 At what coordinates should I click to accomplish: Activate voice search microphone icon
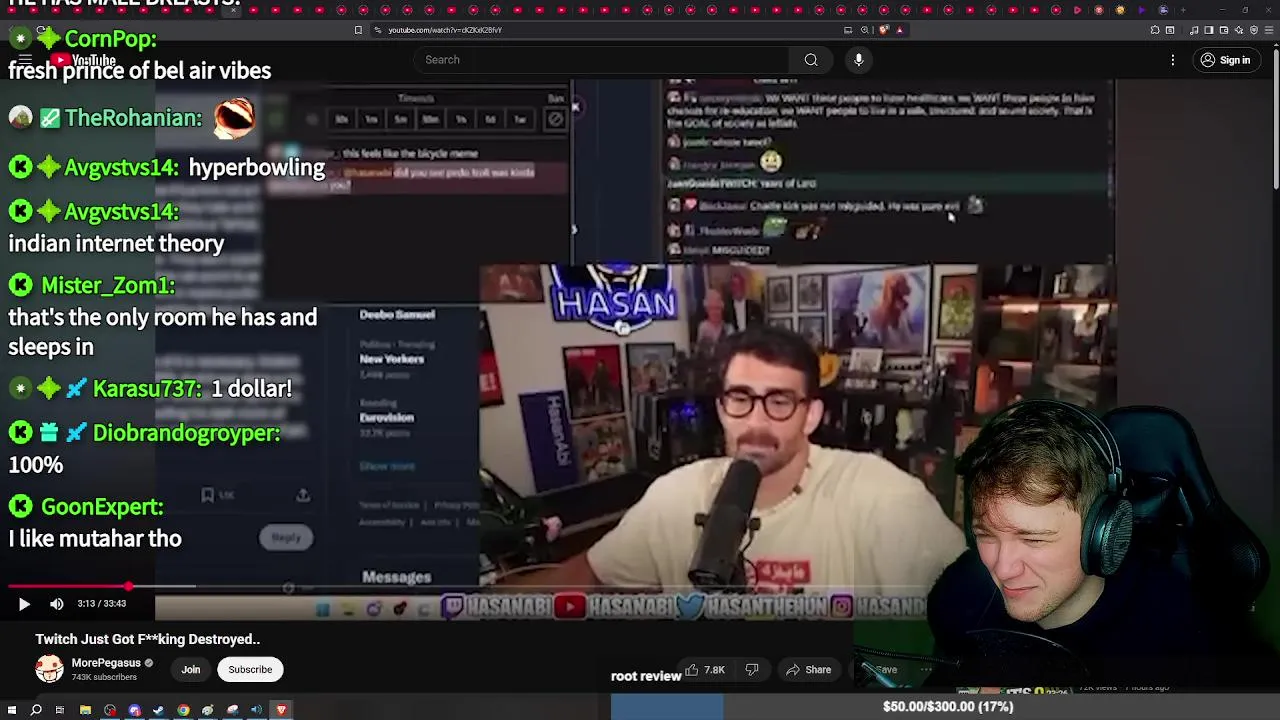[x=858, y=60]
